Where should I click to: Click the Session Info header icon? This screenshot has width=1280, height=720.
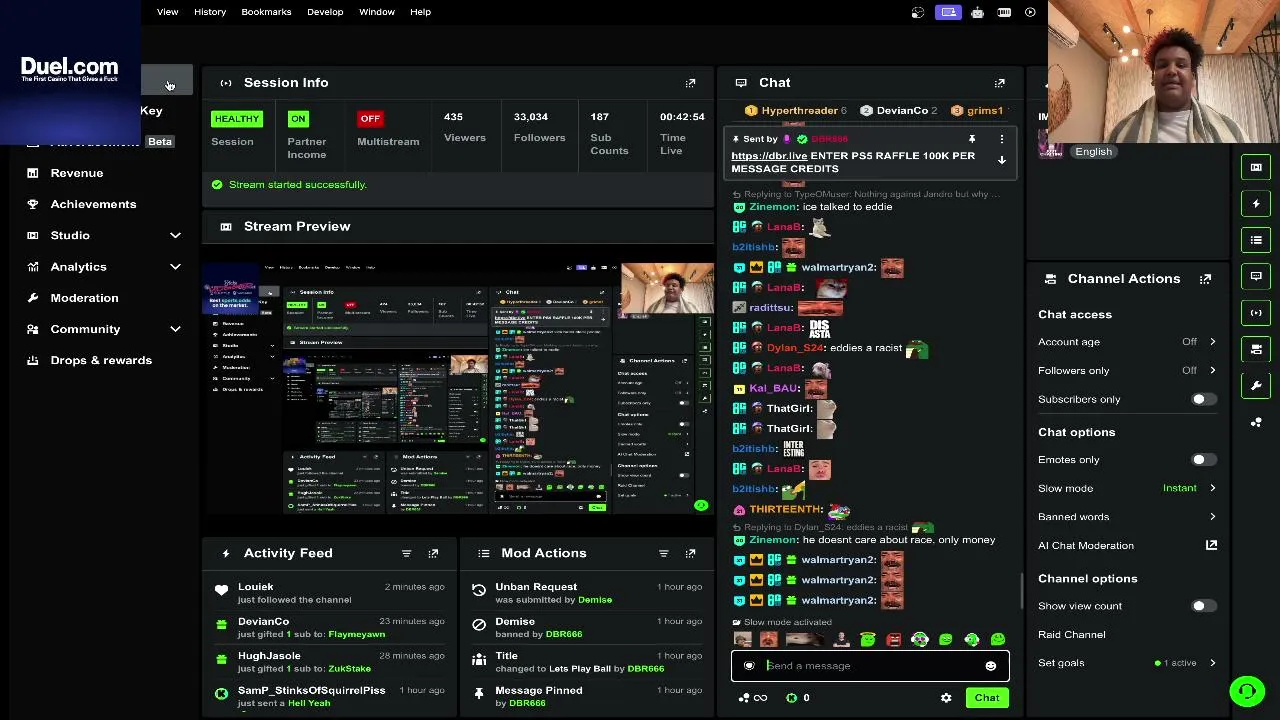pyautogui.click(x=226, y=83)
